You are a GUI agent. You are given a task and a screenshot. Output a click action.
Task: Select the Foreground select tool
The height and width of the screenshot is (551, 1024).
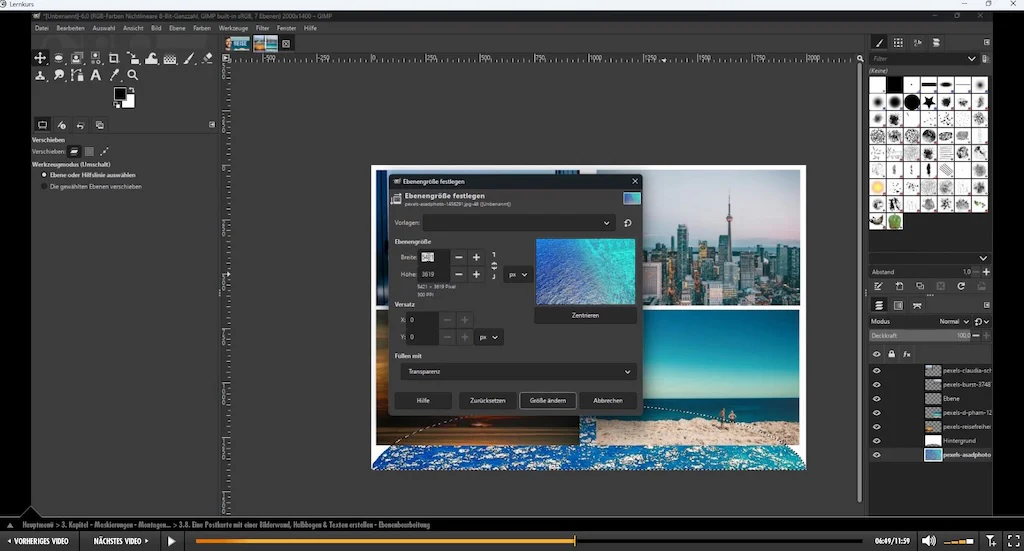(77, 58)
